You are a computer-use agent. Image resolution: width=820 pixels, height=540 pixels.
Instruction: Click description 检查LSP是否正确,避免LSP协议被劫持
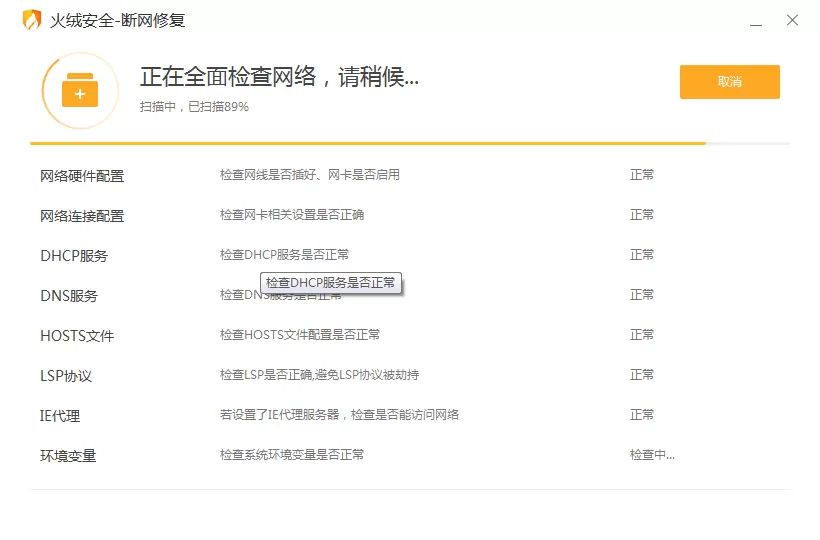coord(319,375)
